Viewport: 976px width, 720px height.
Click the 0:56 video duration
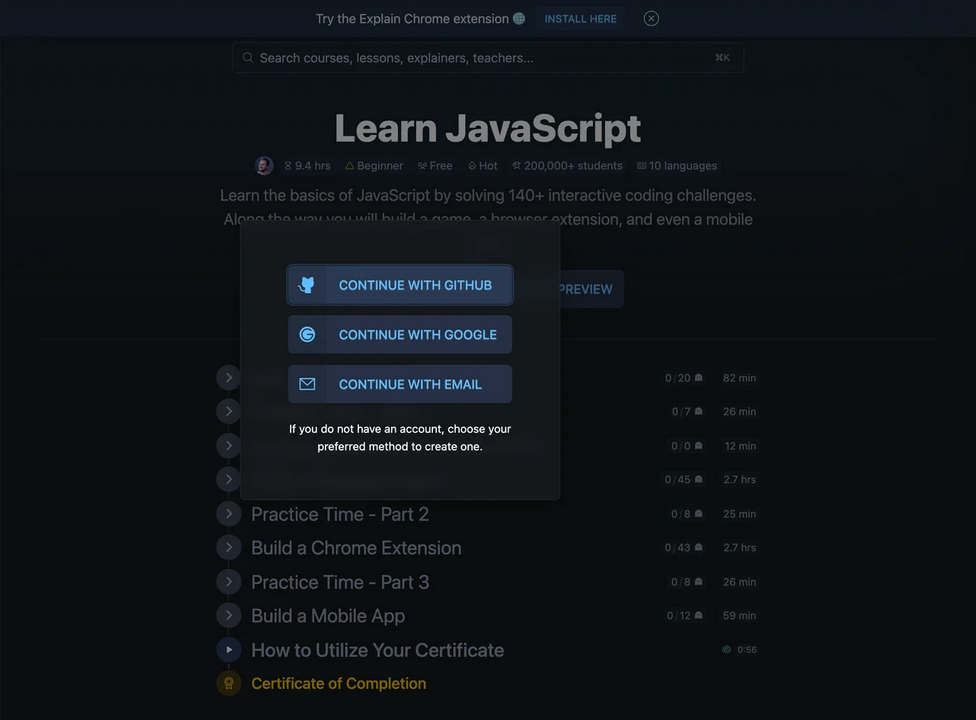click(747, 650)
